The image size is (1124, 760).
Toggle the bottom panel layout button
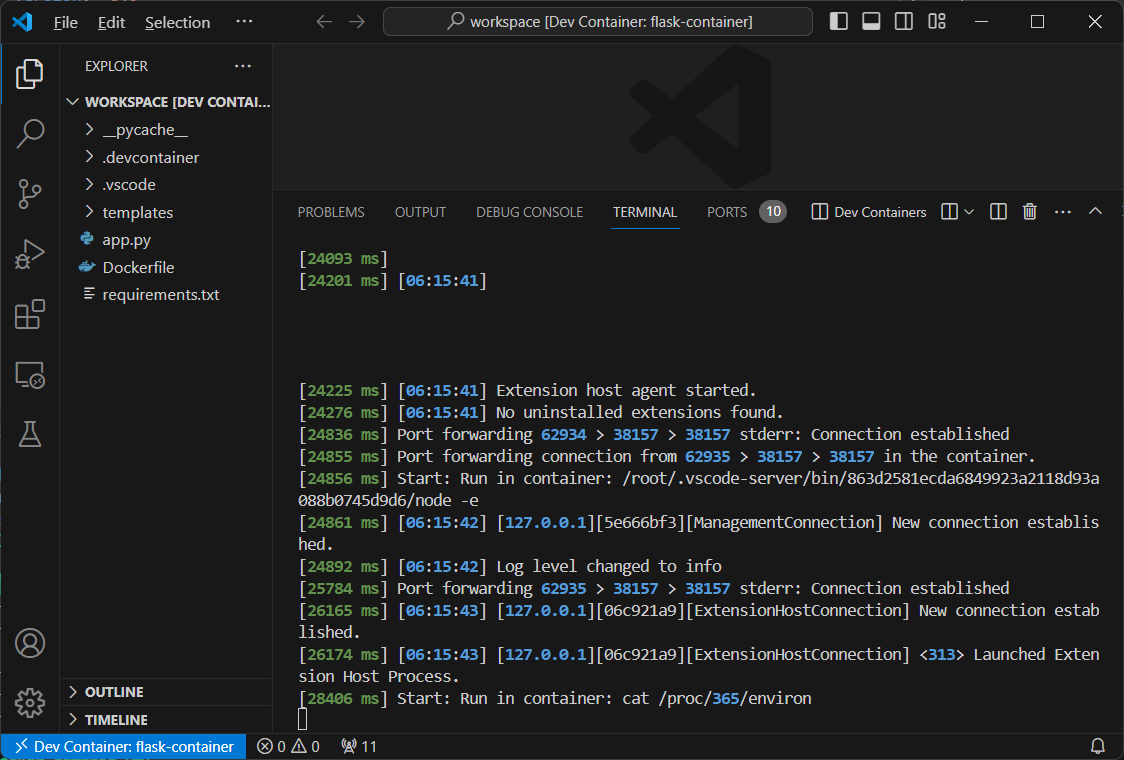point(871,21)
